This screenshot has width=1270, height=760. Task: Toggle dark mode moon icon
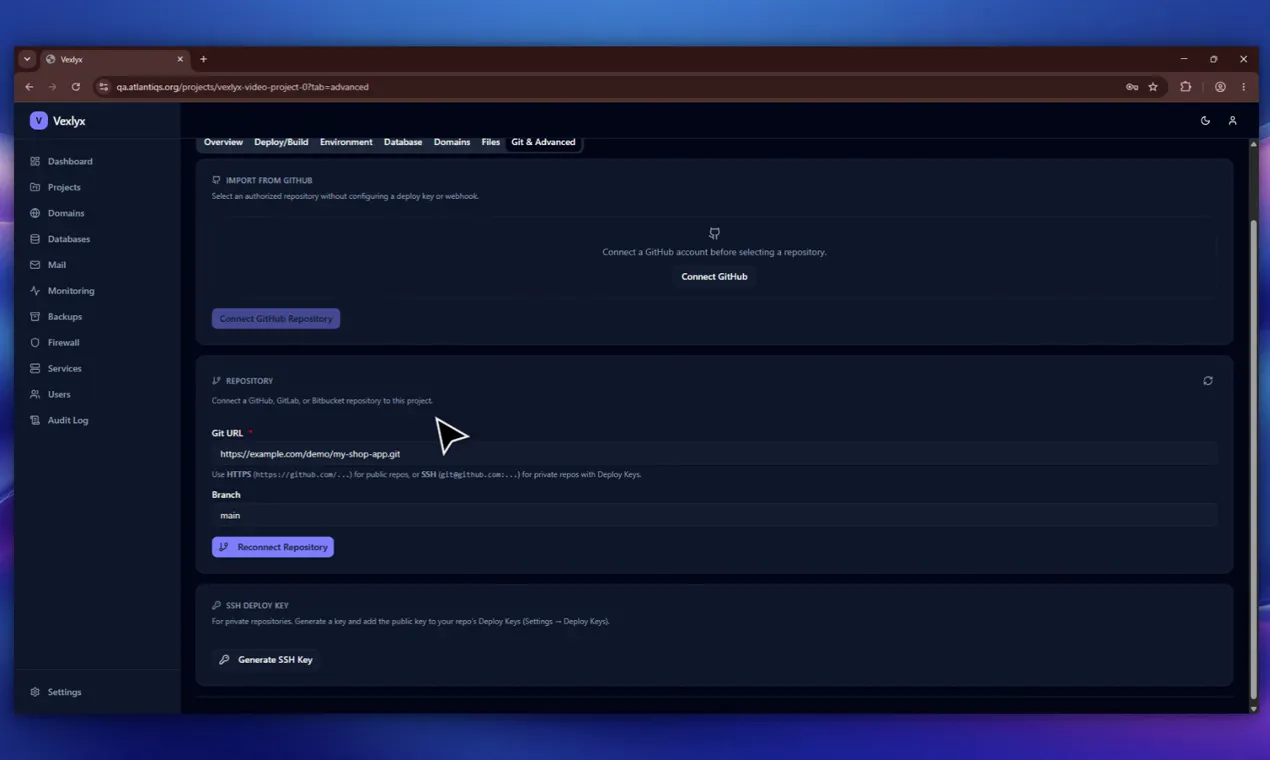point(1205,121)
